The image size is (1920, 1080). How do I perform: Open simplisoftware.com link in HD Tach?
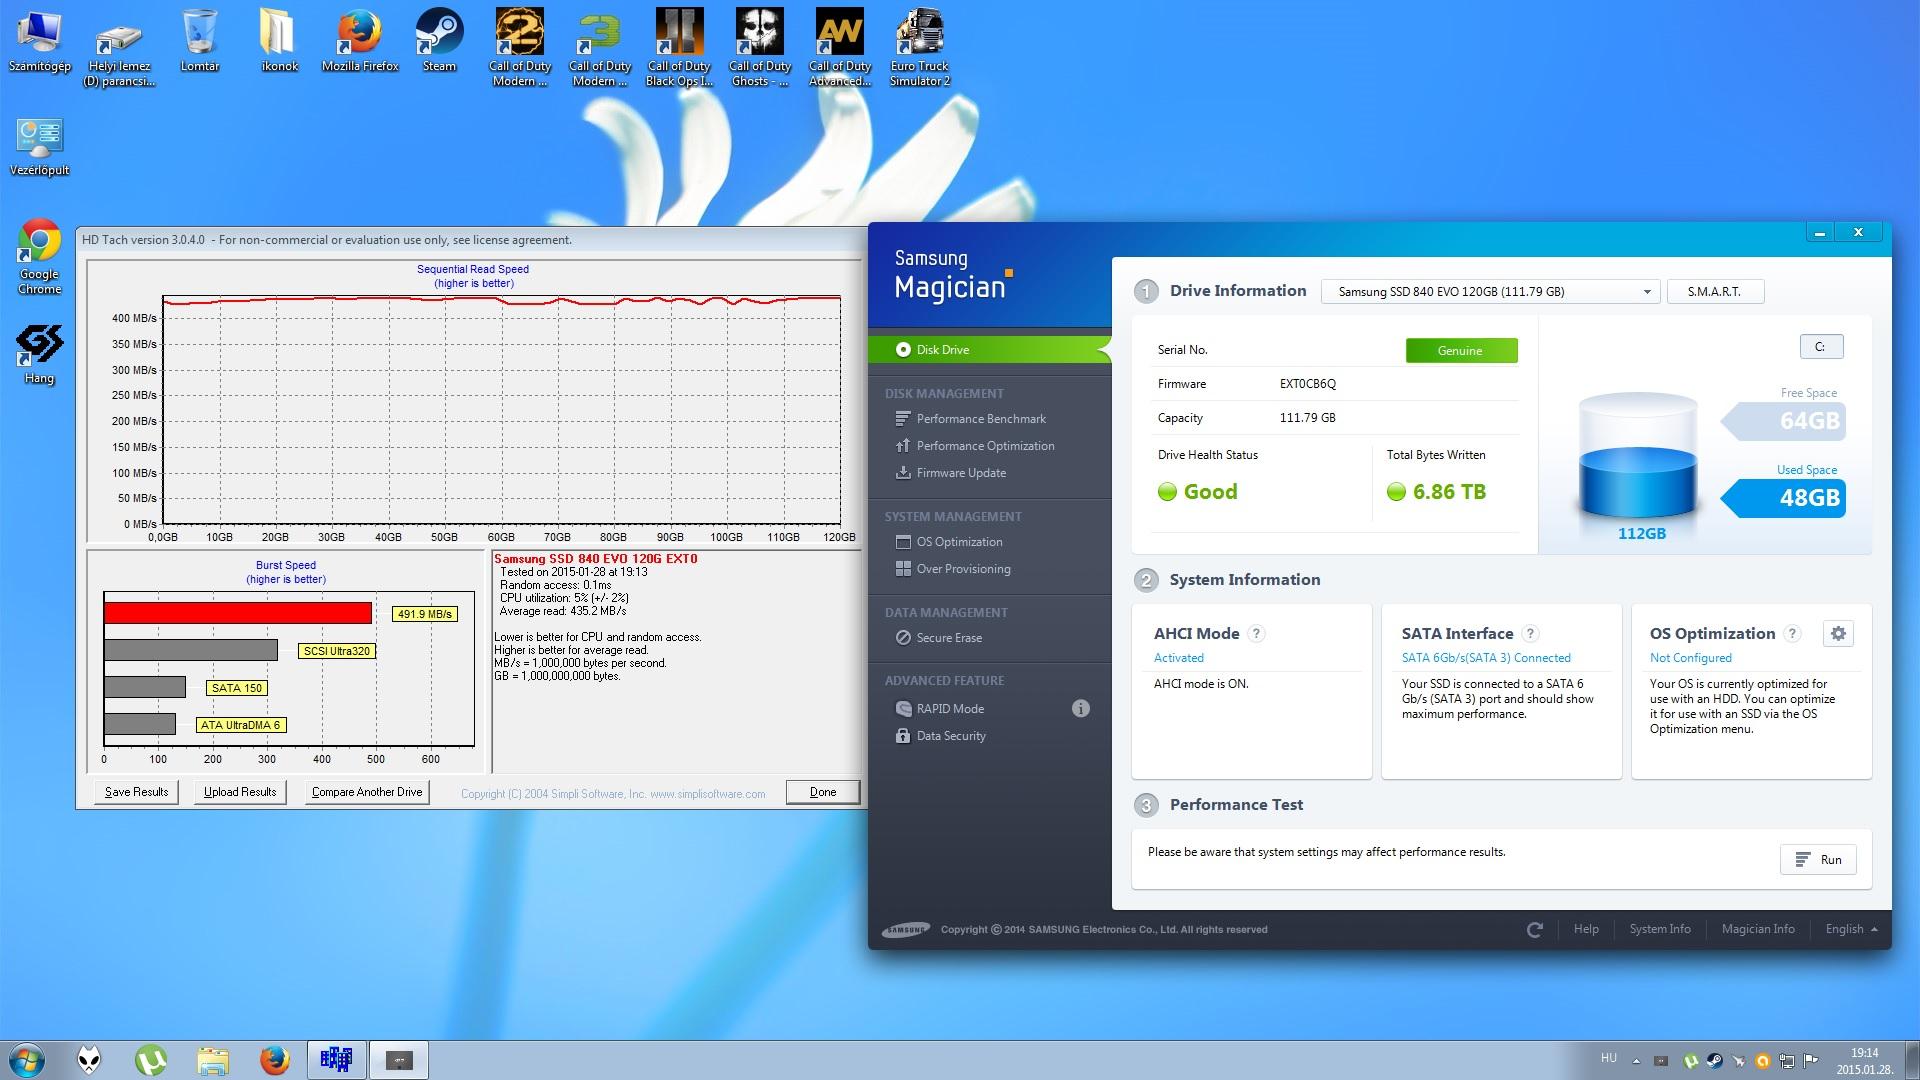coord(708,794)
